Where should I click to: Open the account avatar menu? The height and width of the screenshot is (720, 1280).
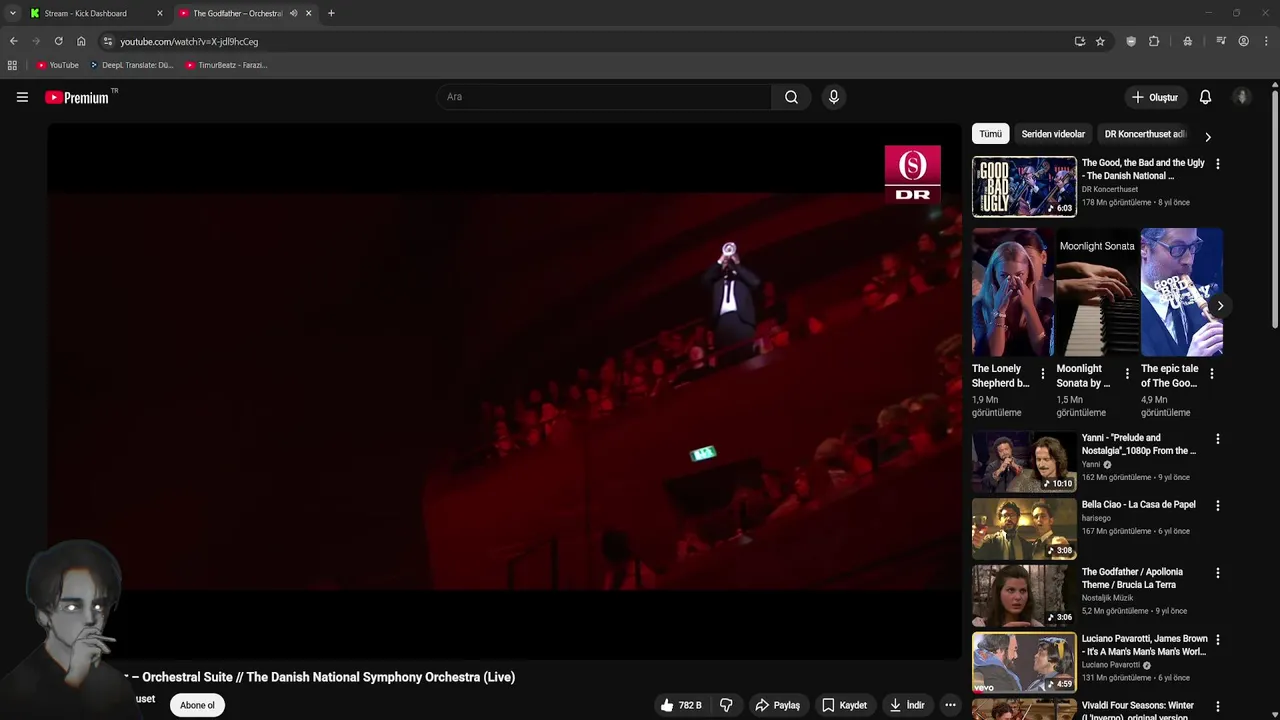pyautogui.click(x=1242, y=97)
